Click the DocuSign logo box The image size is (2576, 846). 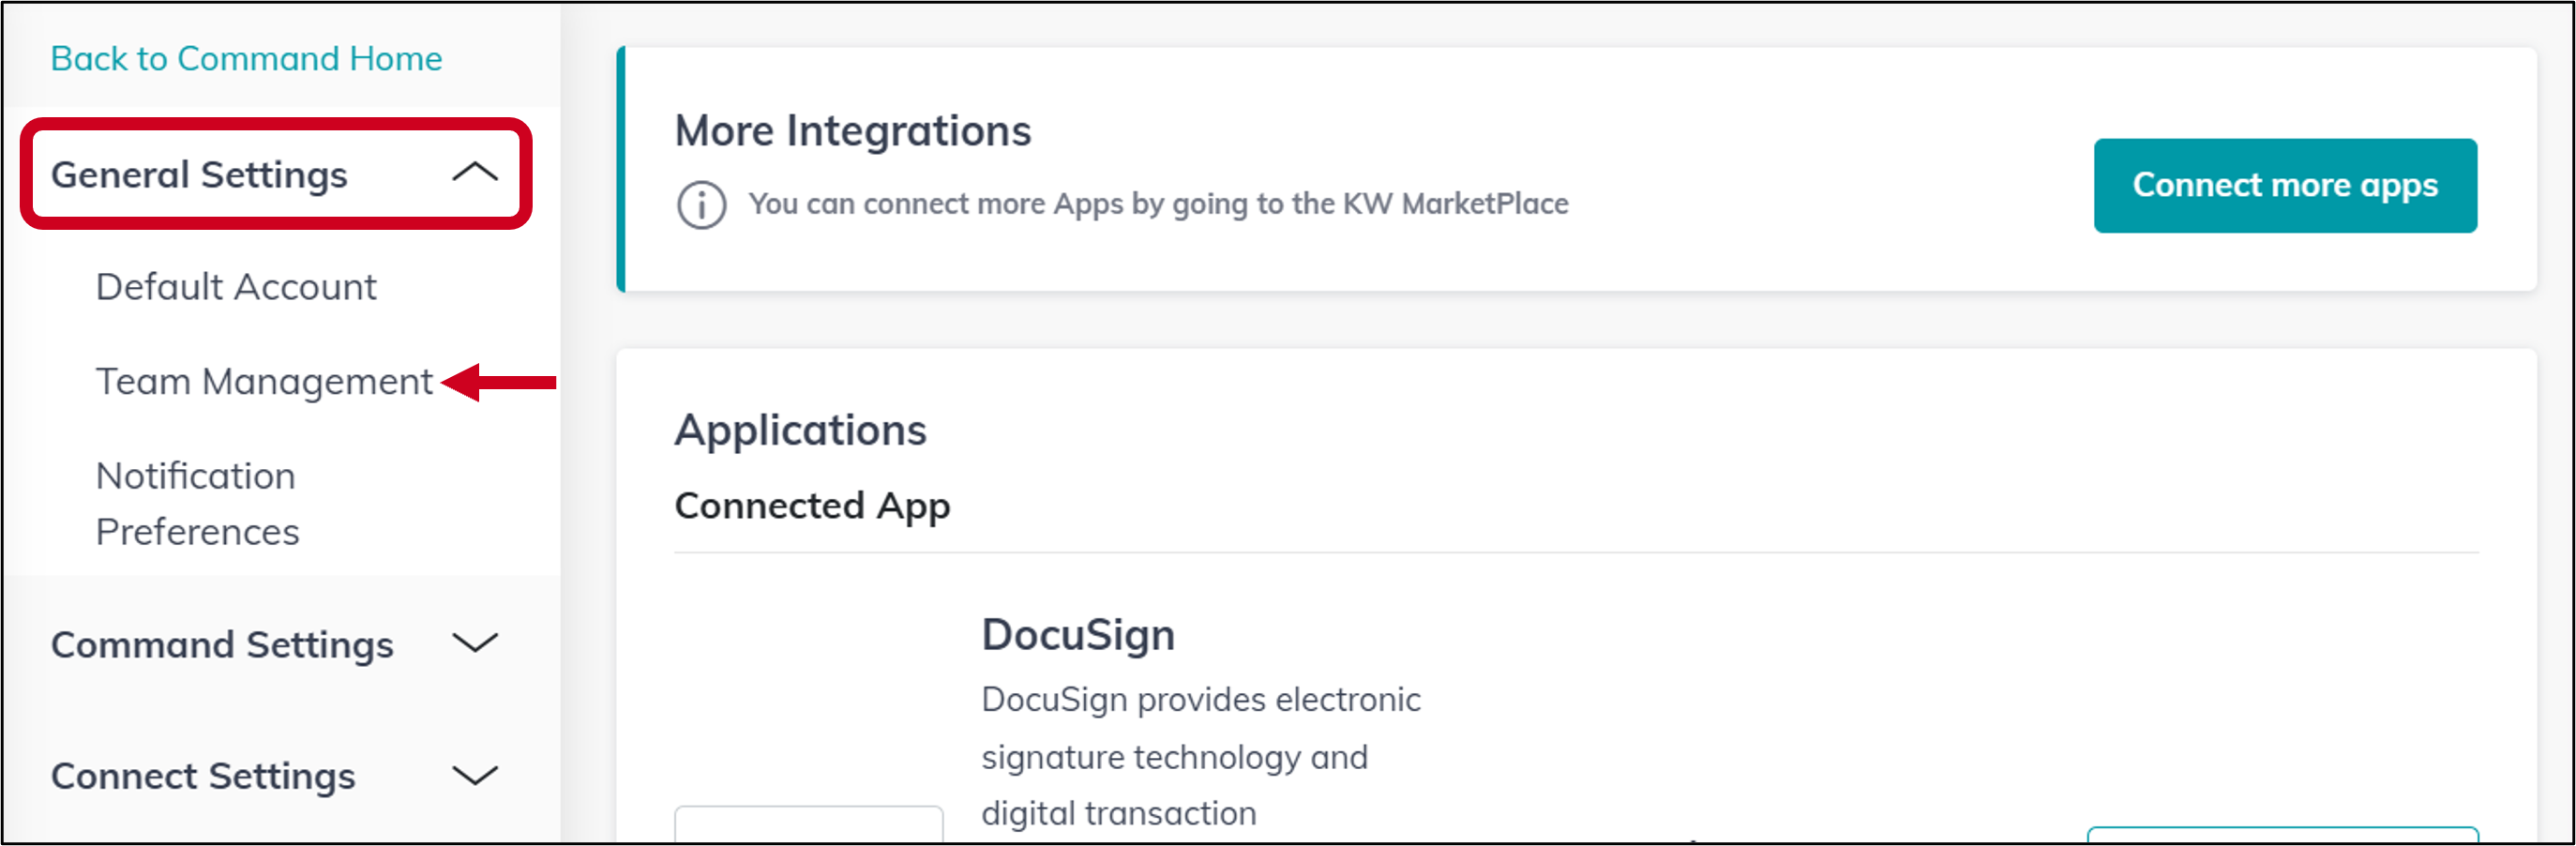(808, 824)
